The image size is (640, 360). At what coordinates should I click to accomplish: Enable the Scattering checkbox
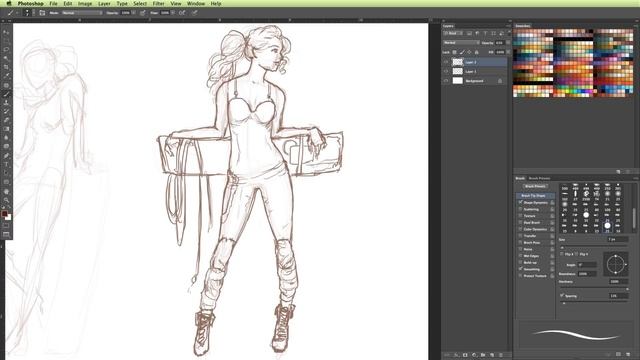coord(520,209)
